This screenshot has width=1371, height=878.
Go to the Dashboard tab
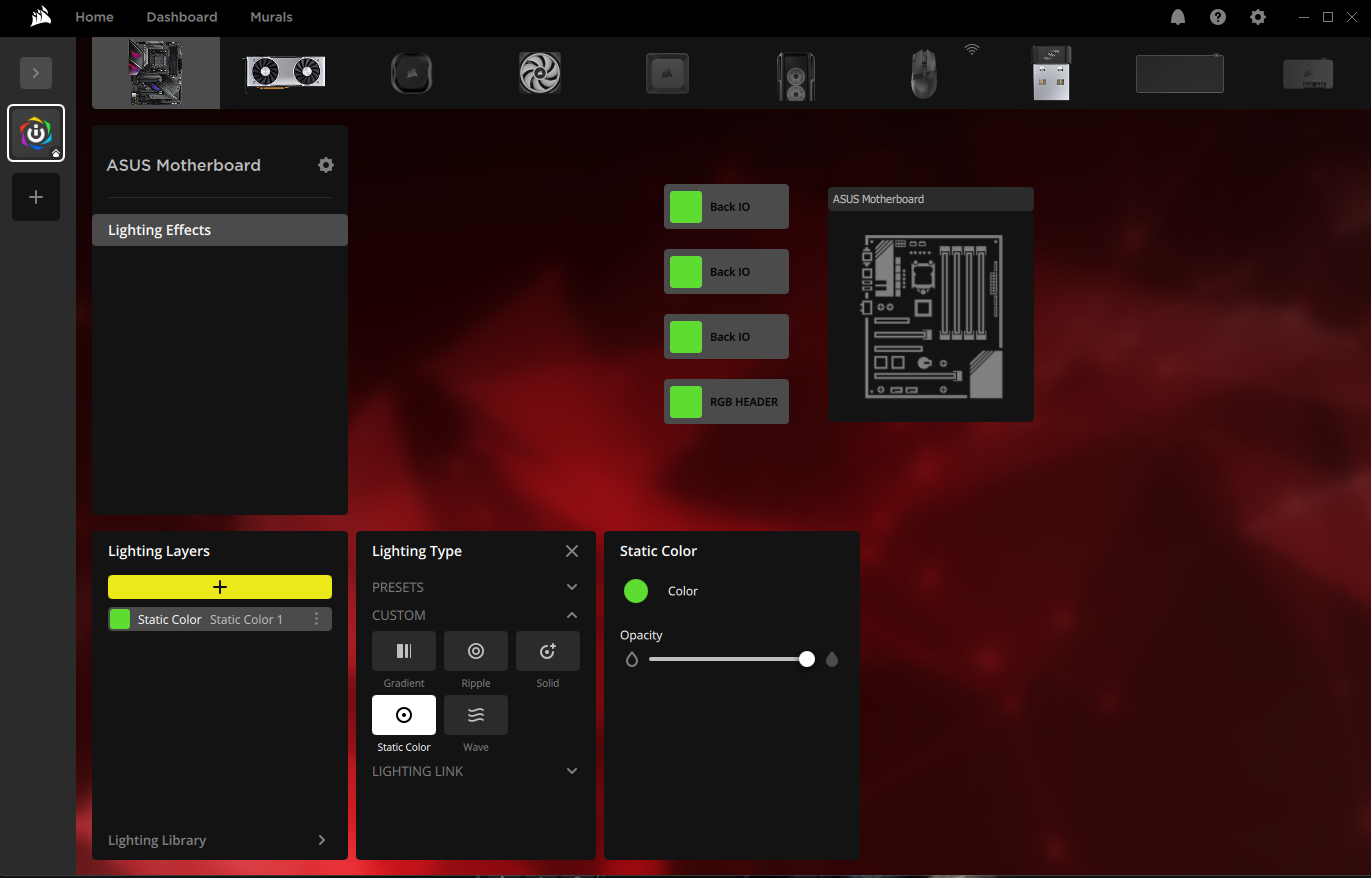pyautogui.click(x=181, y=17)
